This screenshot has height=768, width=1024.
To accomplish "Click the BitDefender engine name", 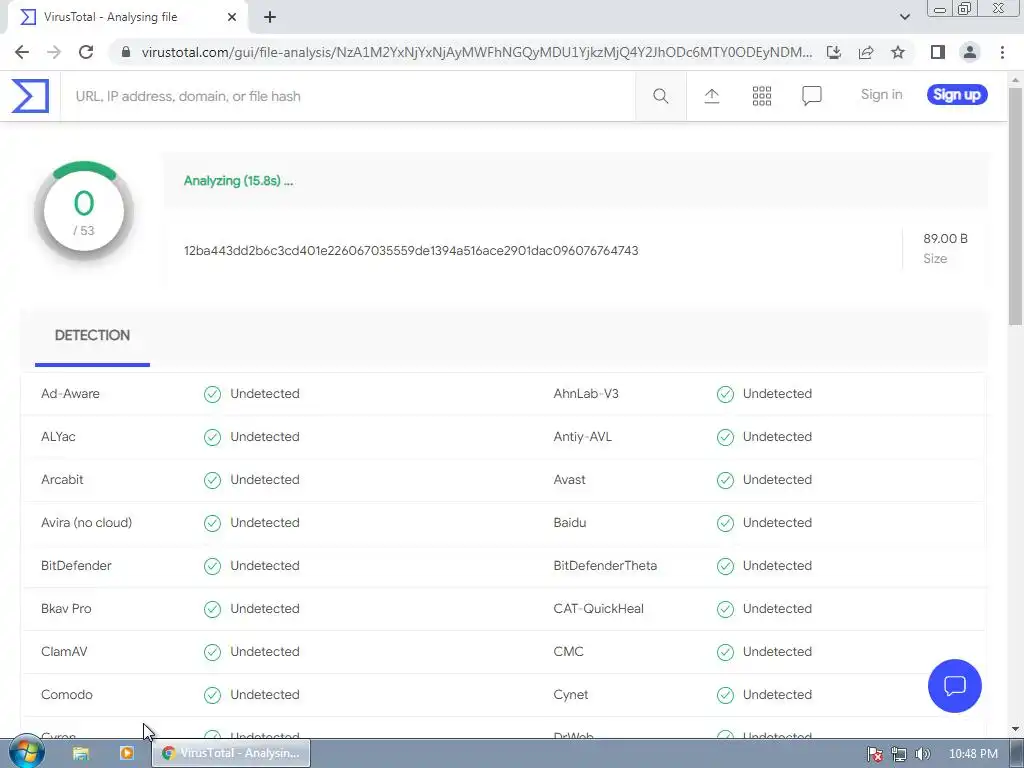I will click(76, 566).
